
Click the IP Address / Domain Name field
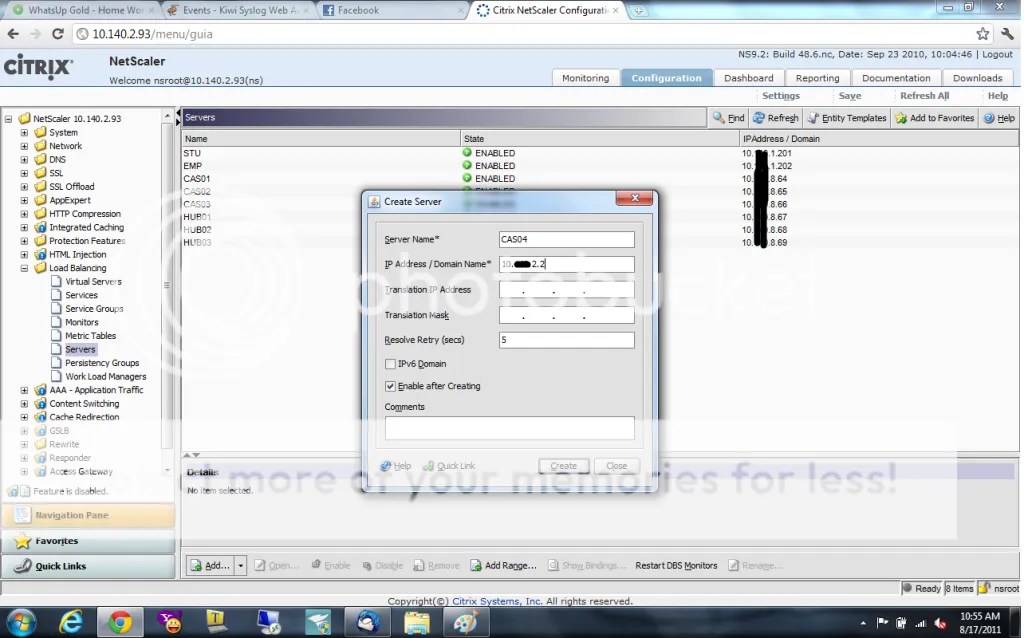tap(566, 263)
